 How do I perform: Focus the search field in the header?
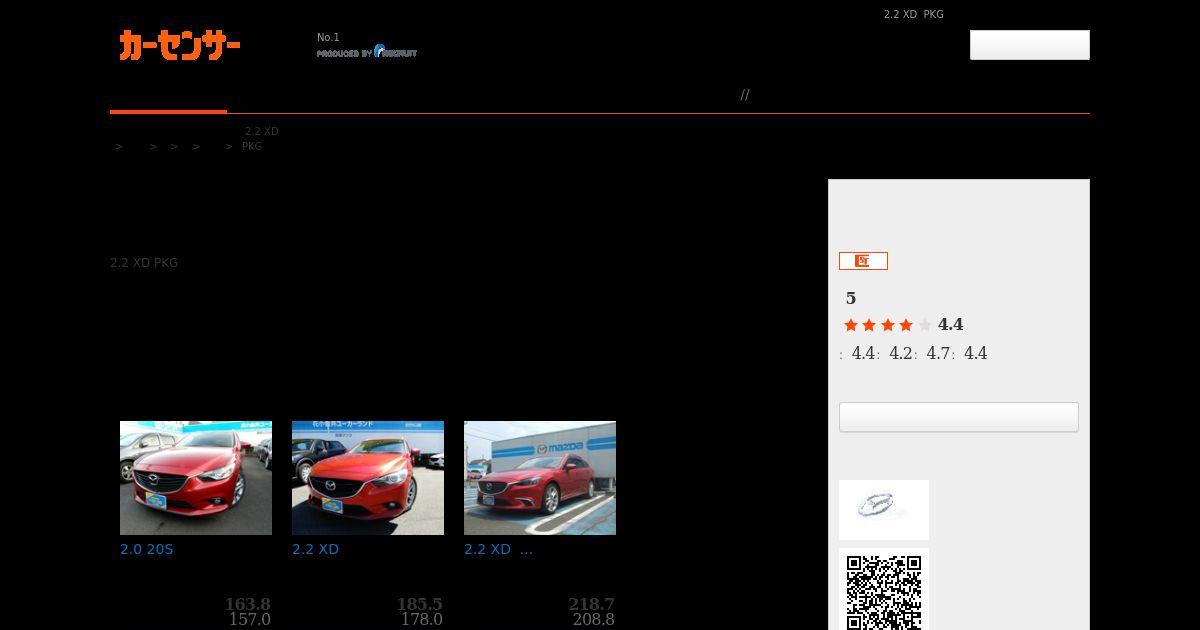click(x=1029, y=45)
